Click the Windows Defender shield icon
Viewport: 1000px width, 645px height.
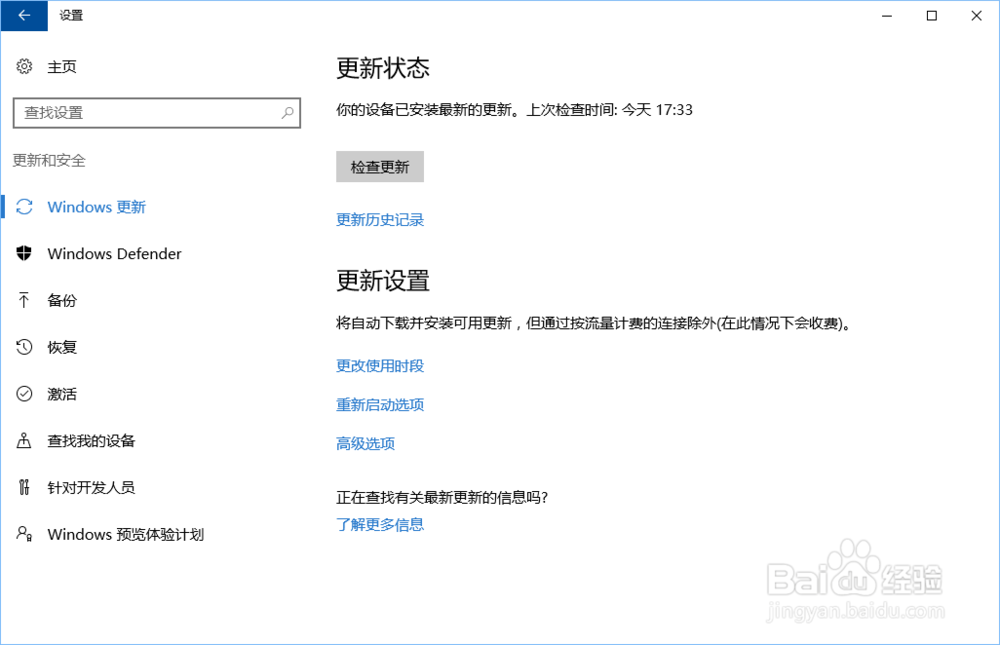coord(24,253)
